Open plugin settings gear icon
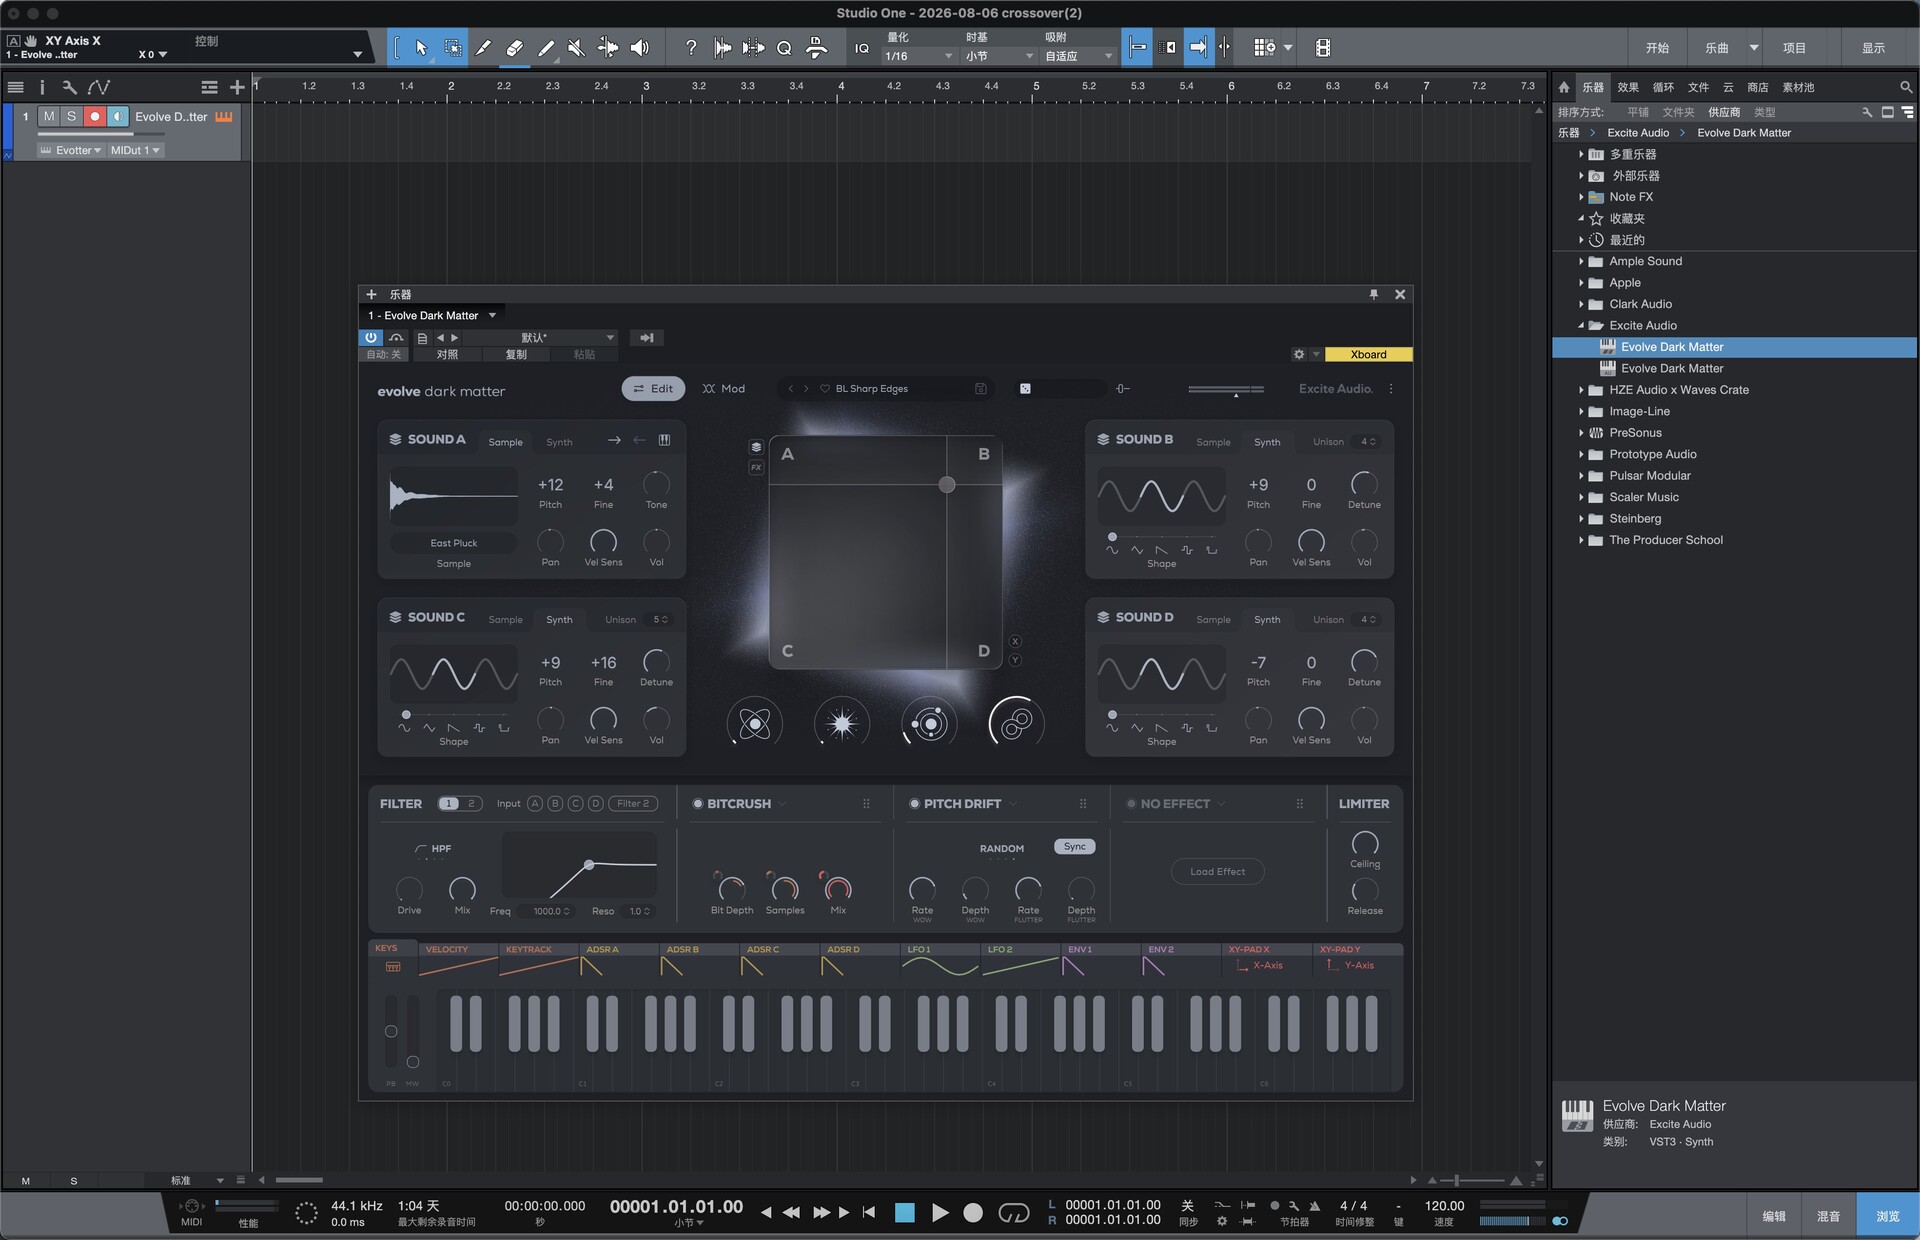 (x=1299, y=354)
